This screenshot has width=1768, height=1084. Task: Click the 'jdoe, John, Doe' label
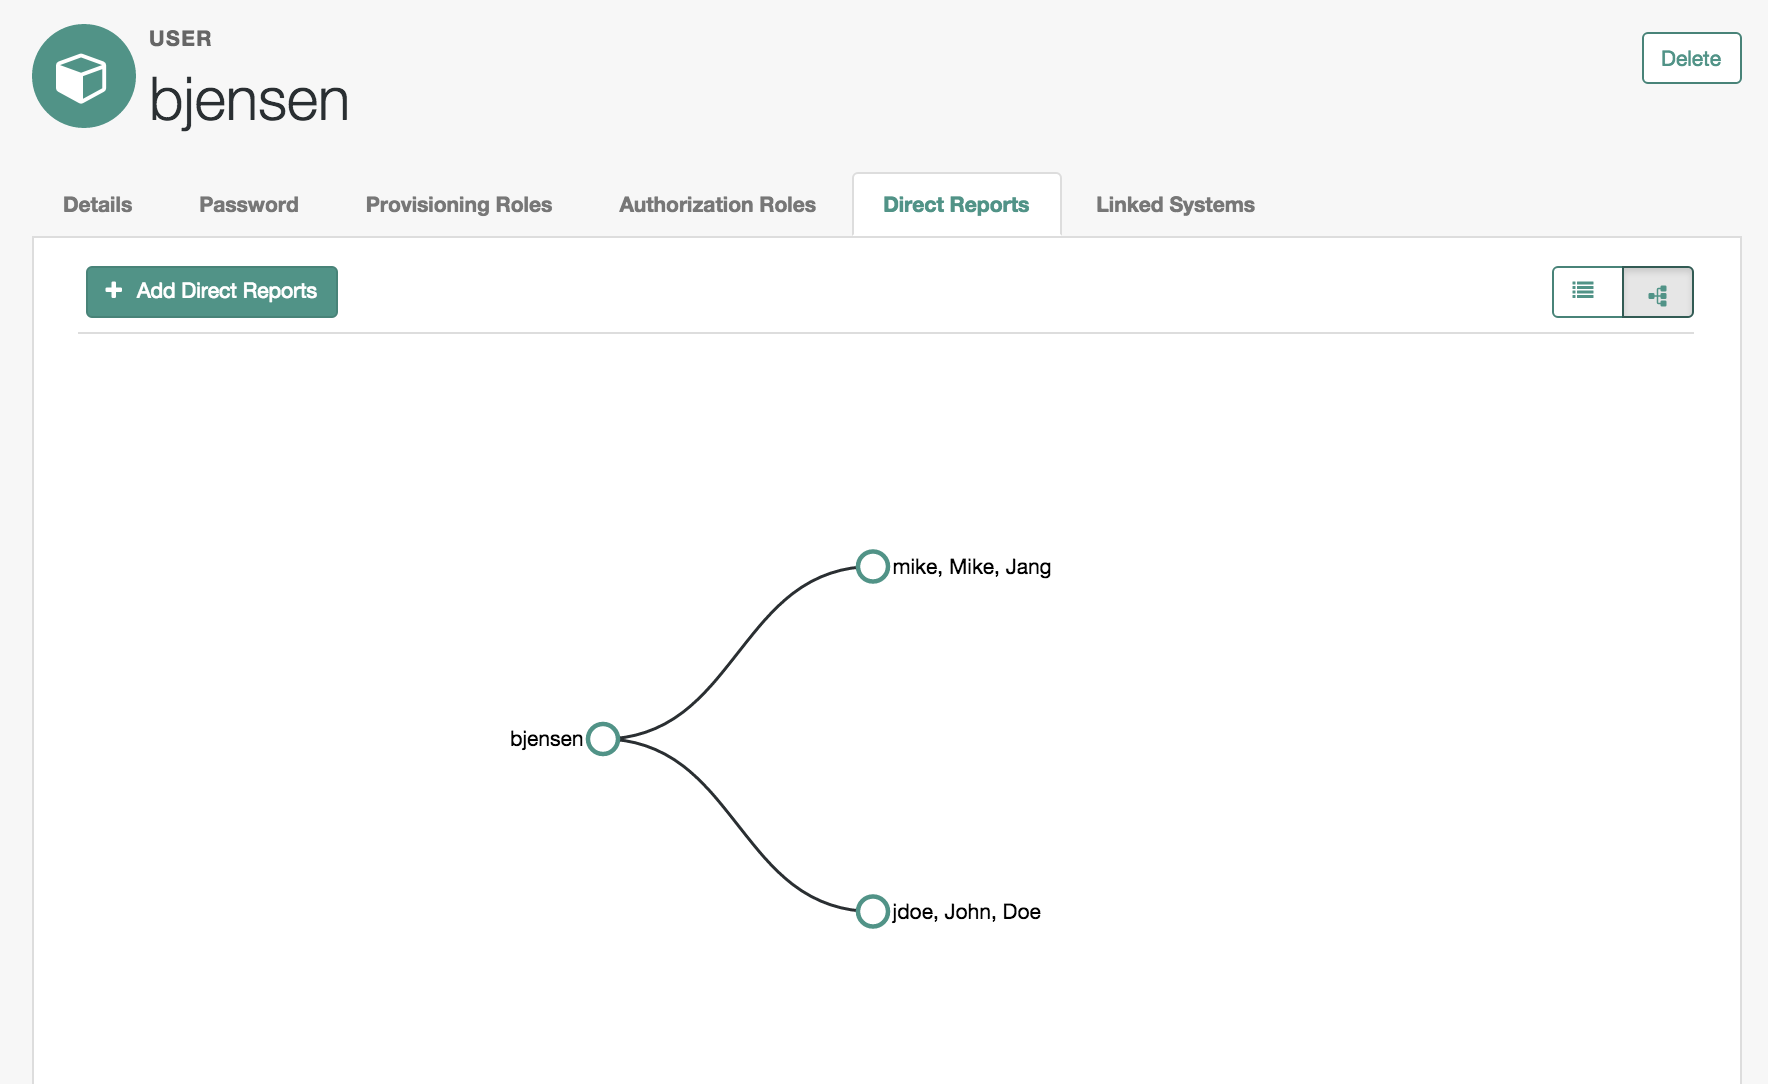pyautogui.click(x=966, y=912)
